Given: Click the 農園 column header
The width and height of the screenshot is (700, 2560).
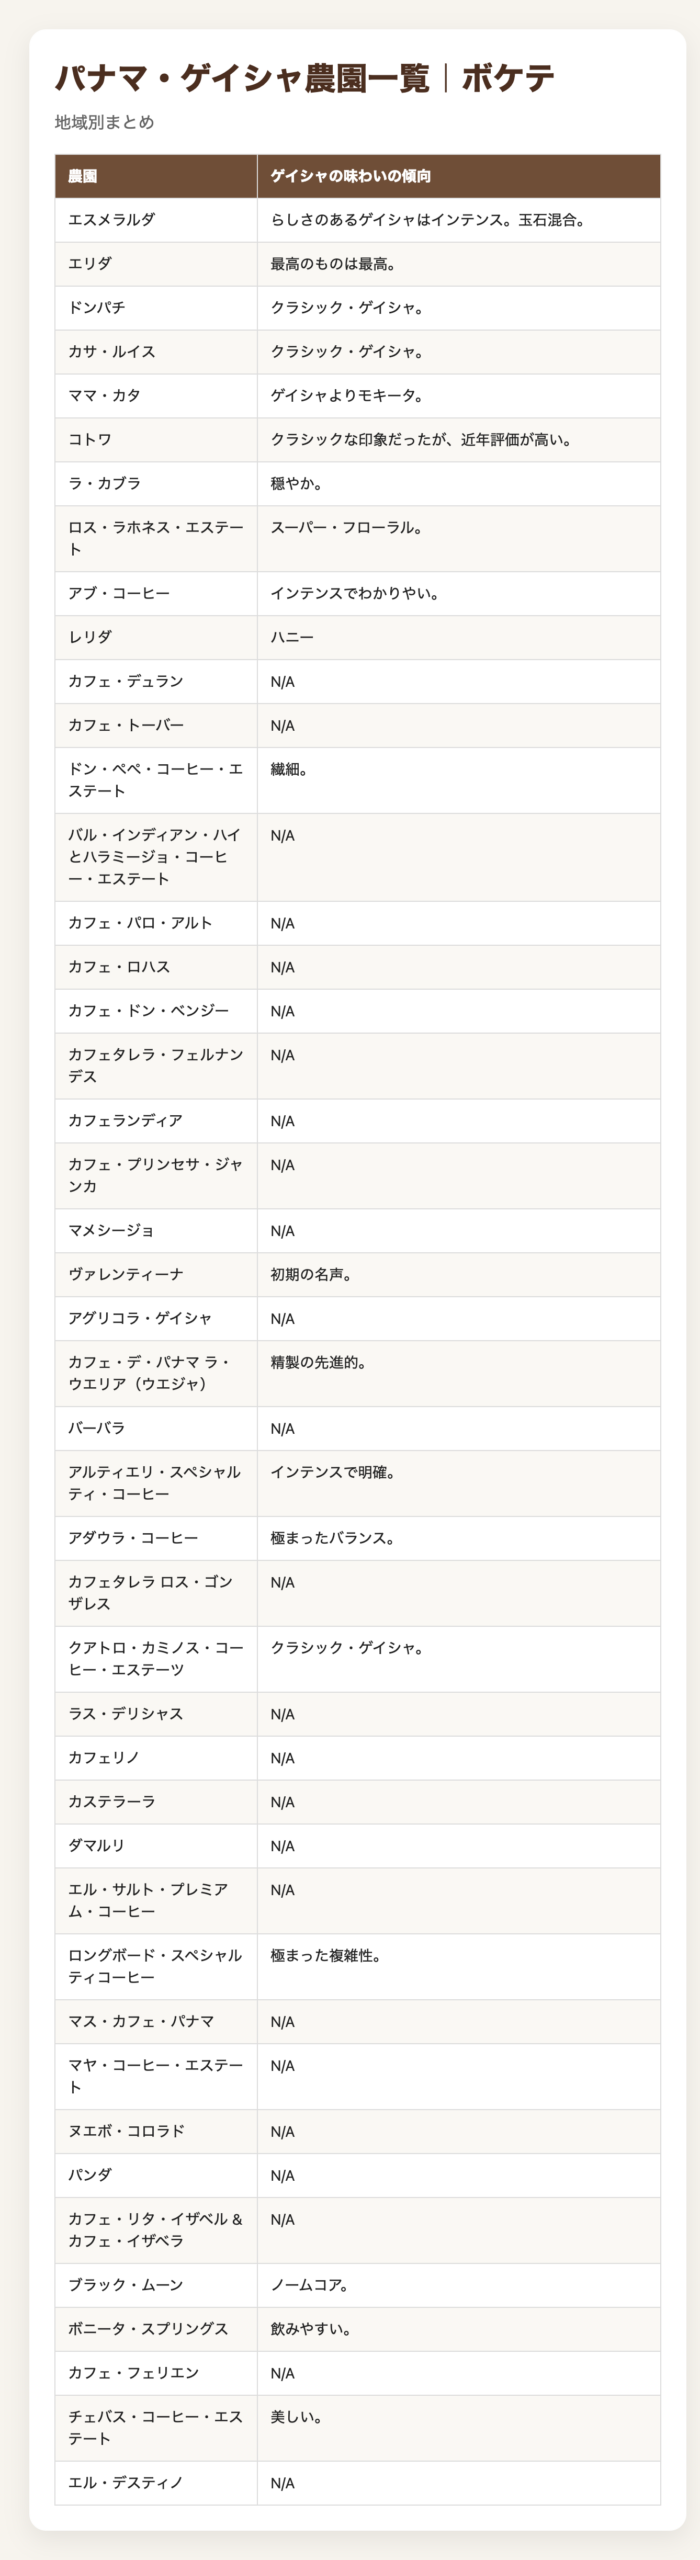Looking at the screenshot, I should [82, 177].
